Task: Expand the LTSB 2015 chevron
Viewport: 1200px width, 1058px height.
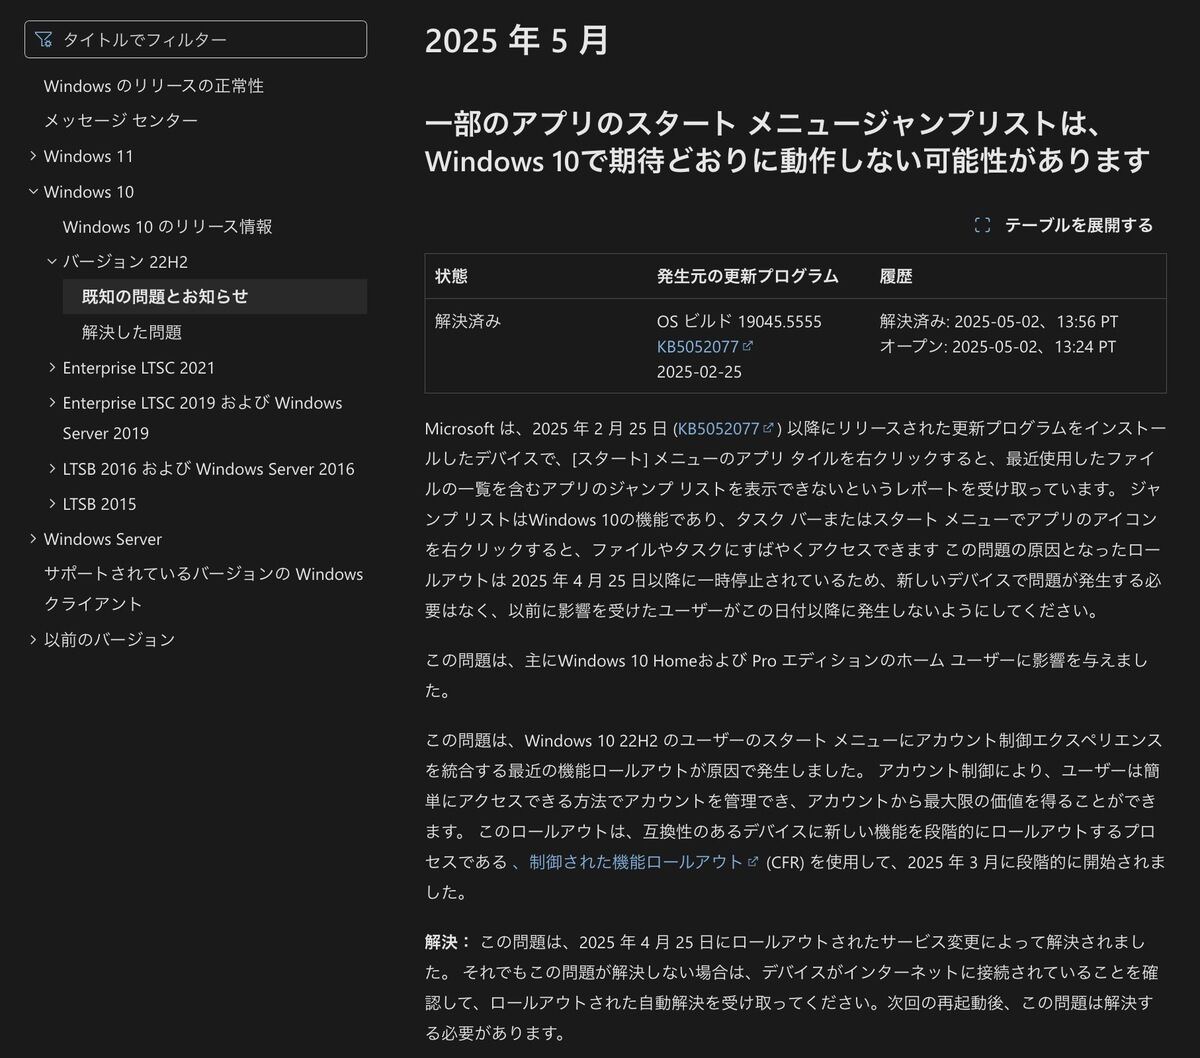Action: [x=52, y=504]
